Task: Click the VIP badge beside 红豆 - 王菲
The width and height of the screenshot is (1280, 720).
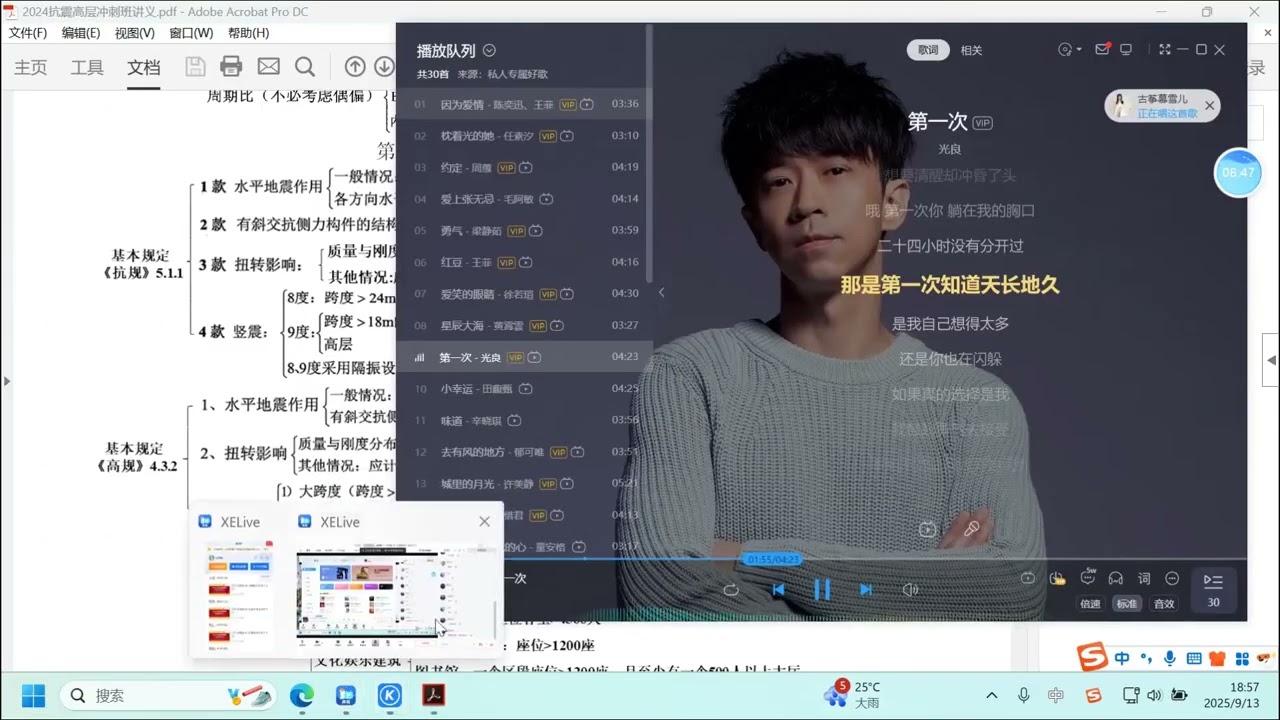Action: 505,262
